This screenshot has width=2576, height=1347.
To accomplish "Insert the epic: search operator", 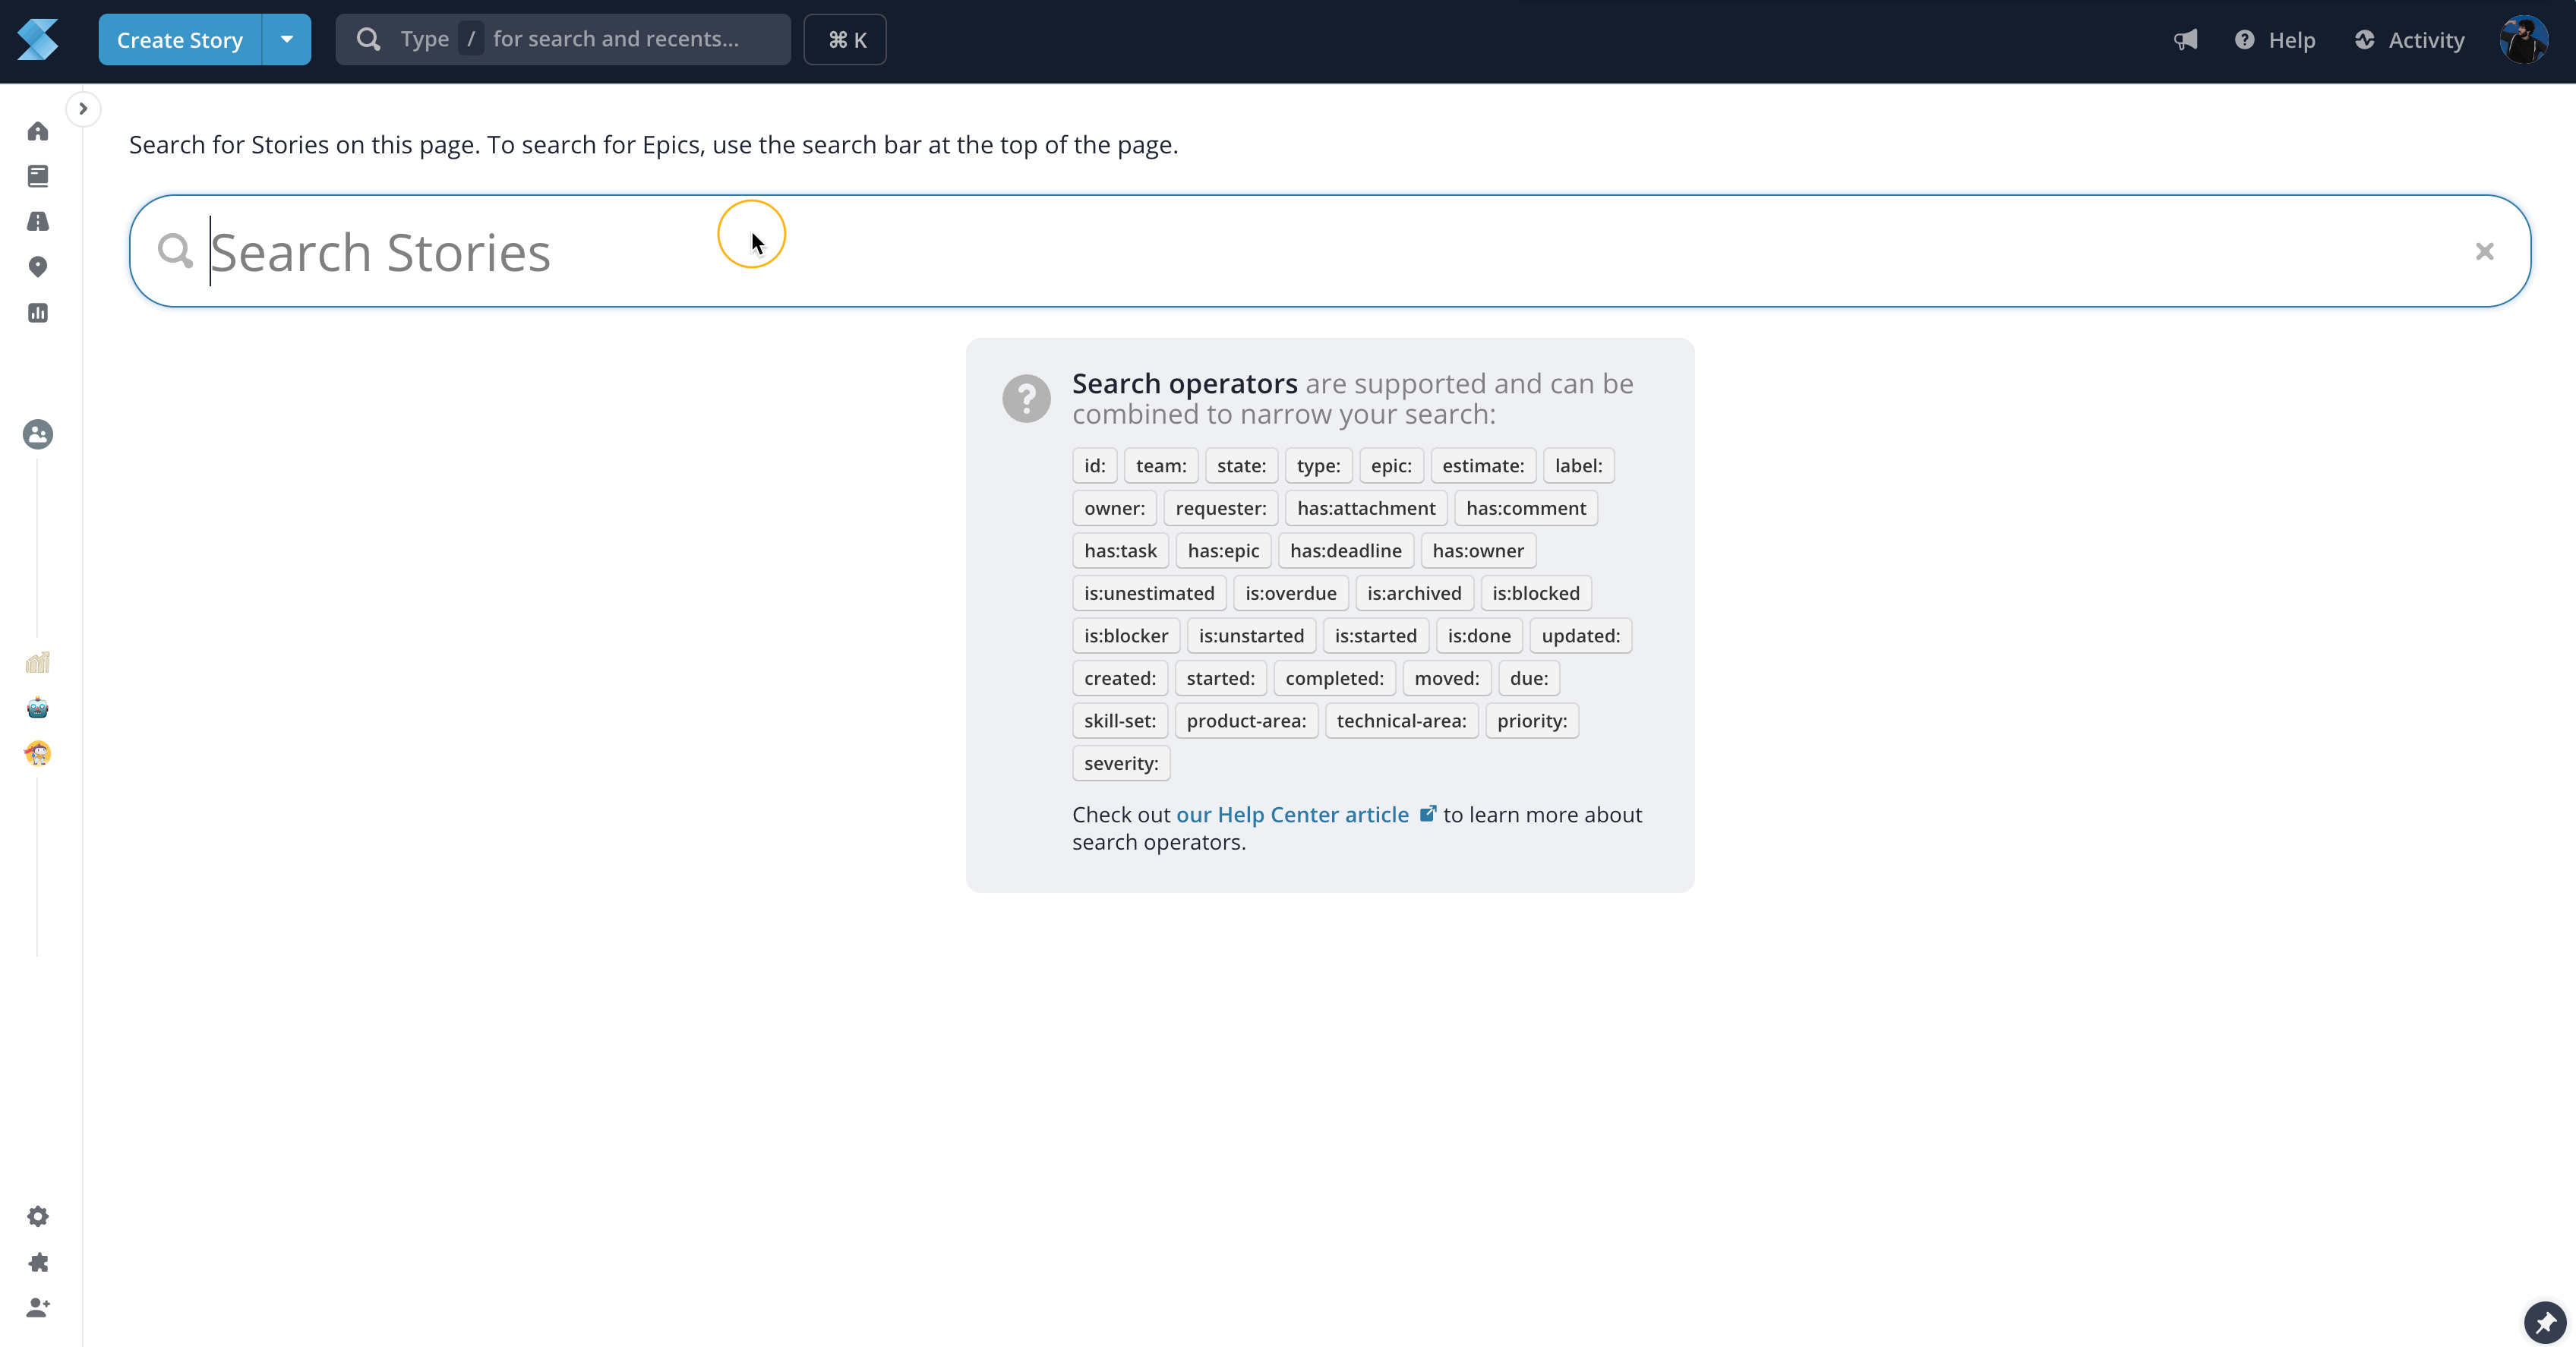I will [1391, 466].
